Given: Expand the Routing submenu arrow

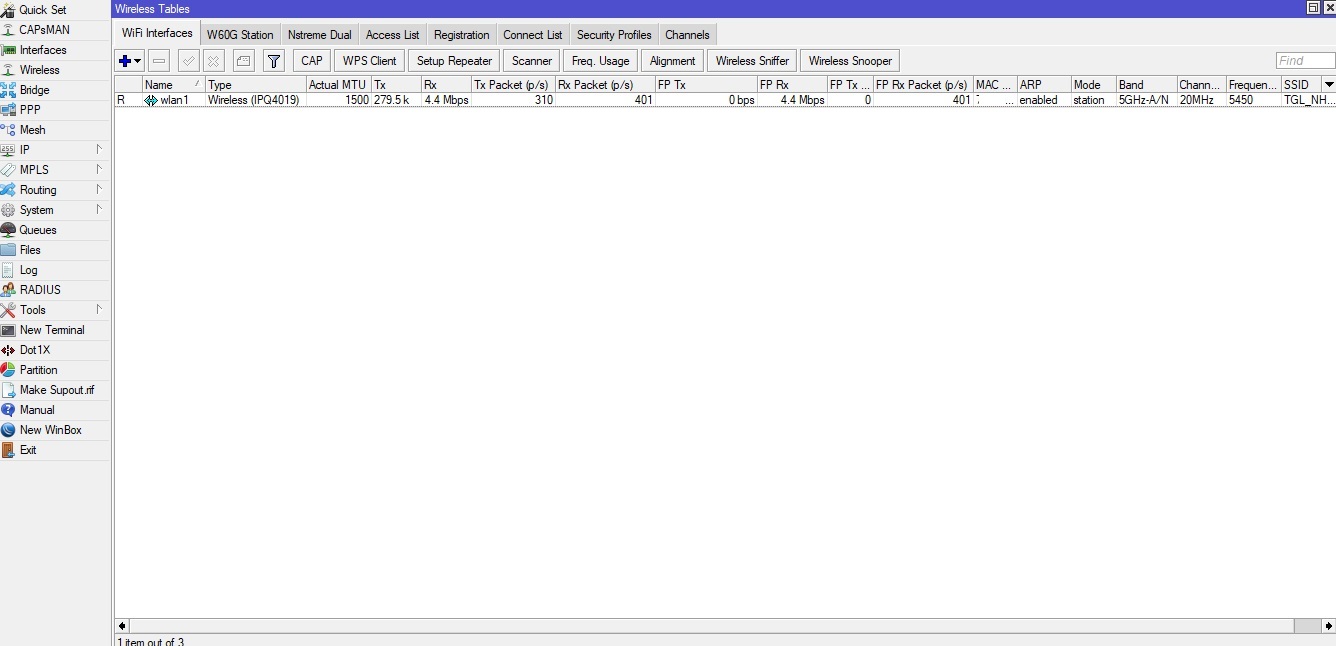Looking at the screenshot, I should [x=99, y=189].
